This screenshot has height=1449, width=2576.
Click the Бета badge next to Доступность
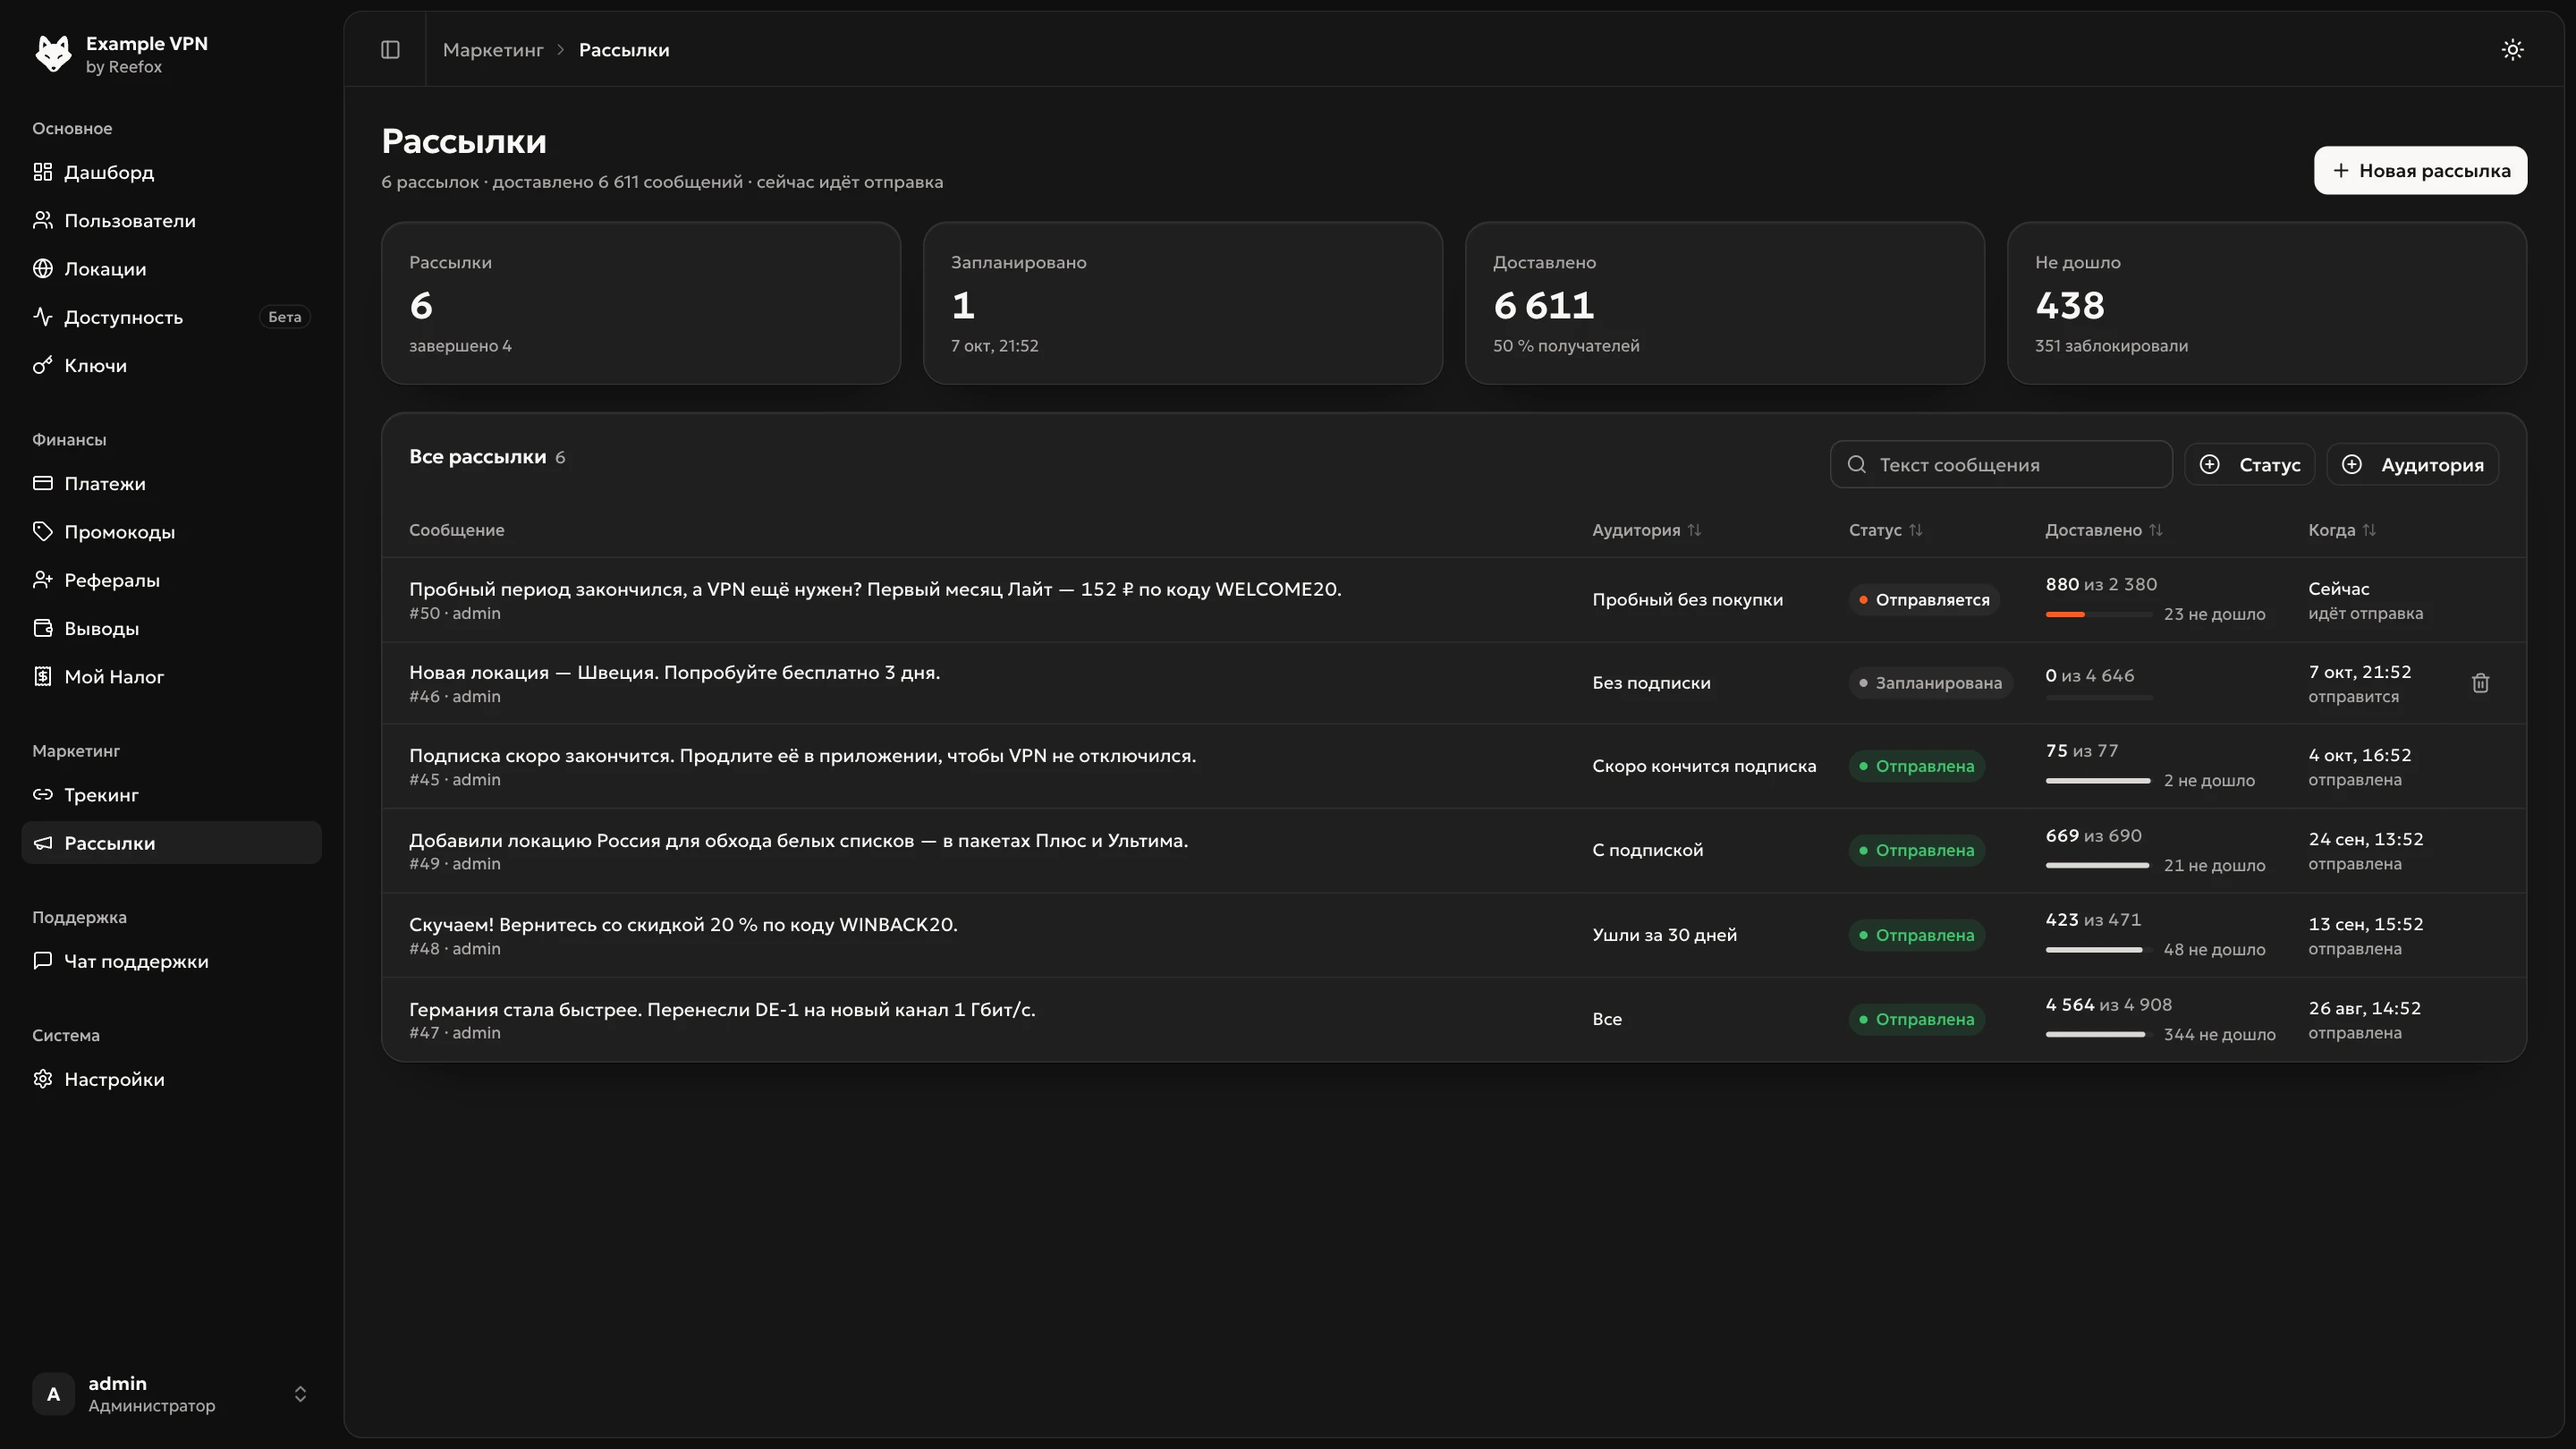tap(284, 317)
